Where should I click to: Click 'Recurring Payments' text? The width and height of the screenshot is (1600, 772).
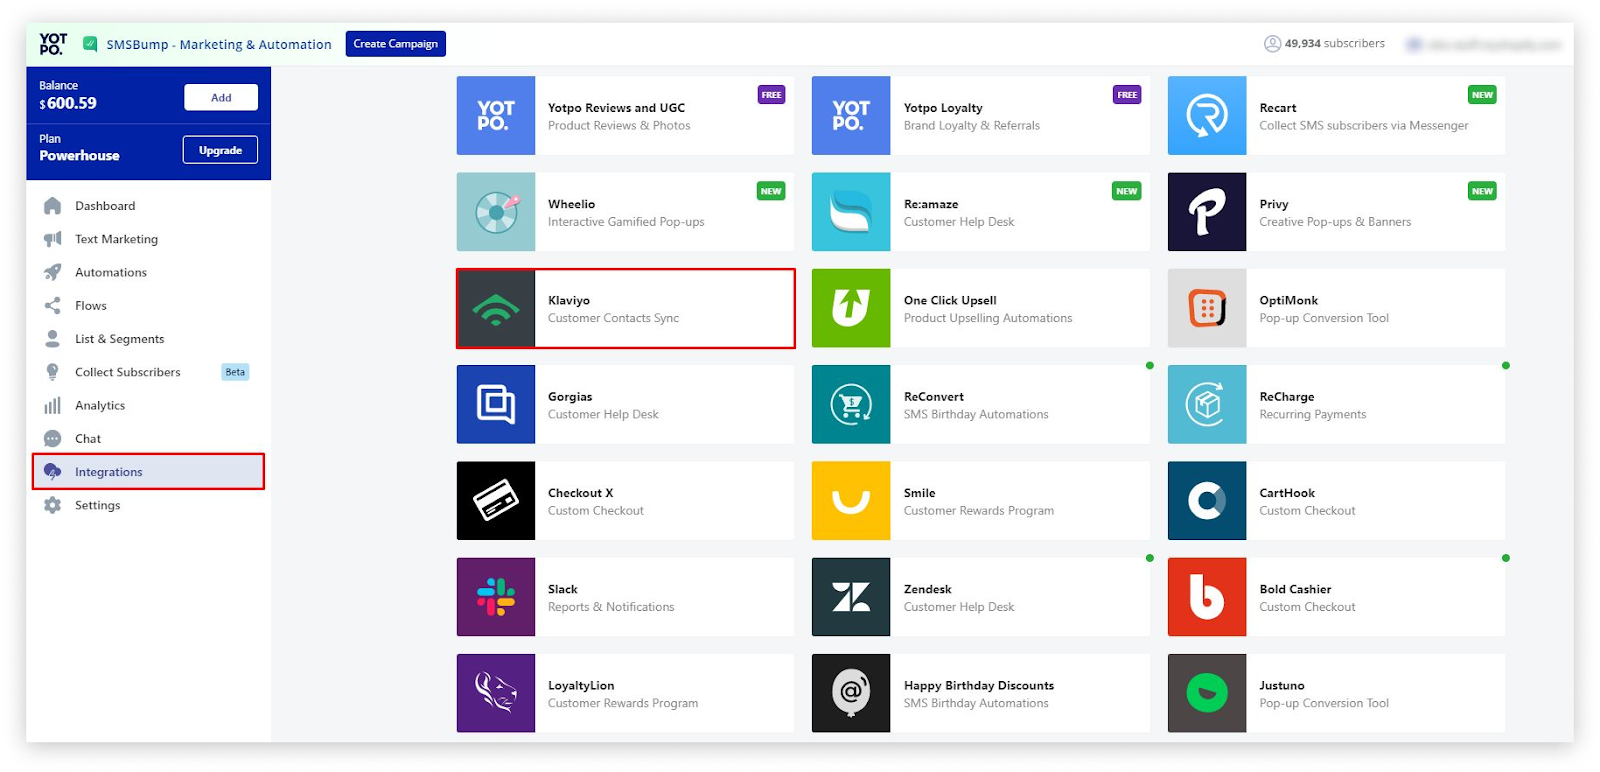(x=1313, y=414)
